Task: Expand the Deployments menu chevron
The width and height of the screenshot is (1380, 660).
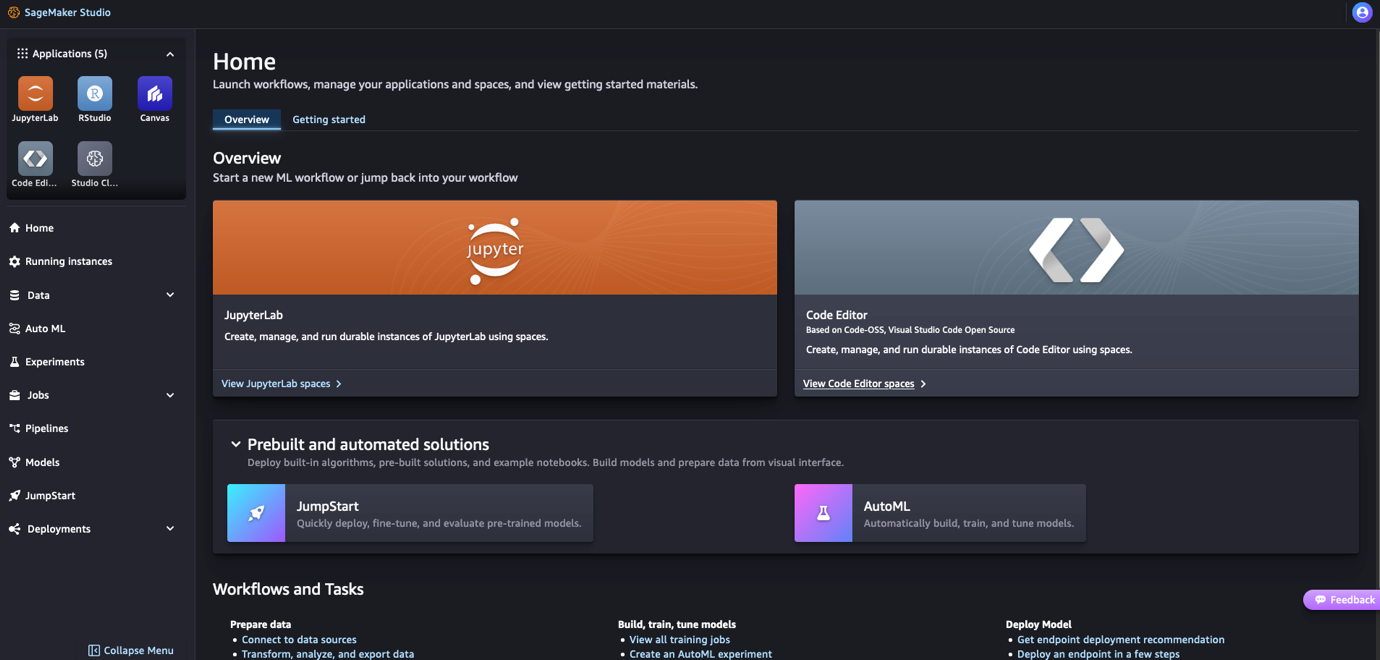Action: 170,529
